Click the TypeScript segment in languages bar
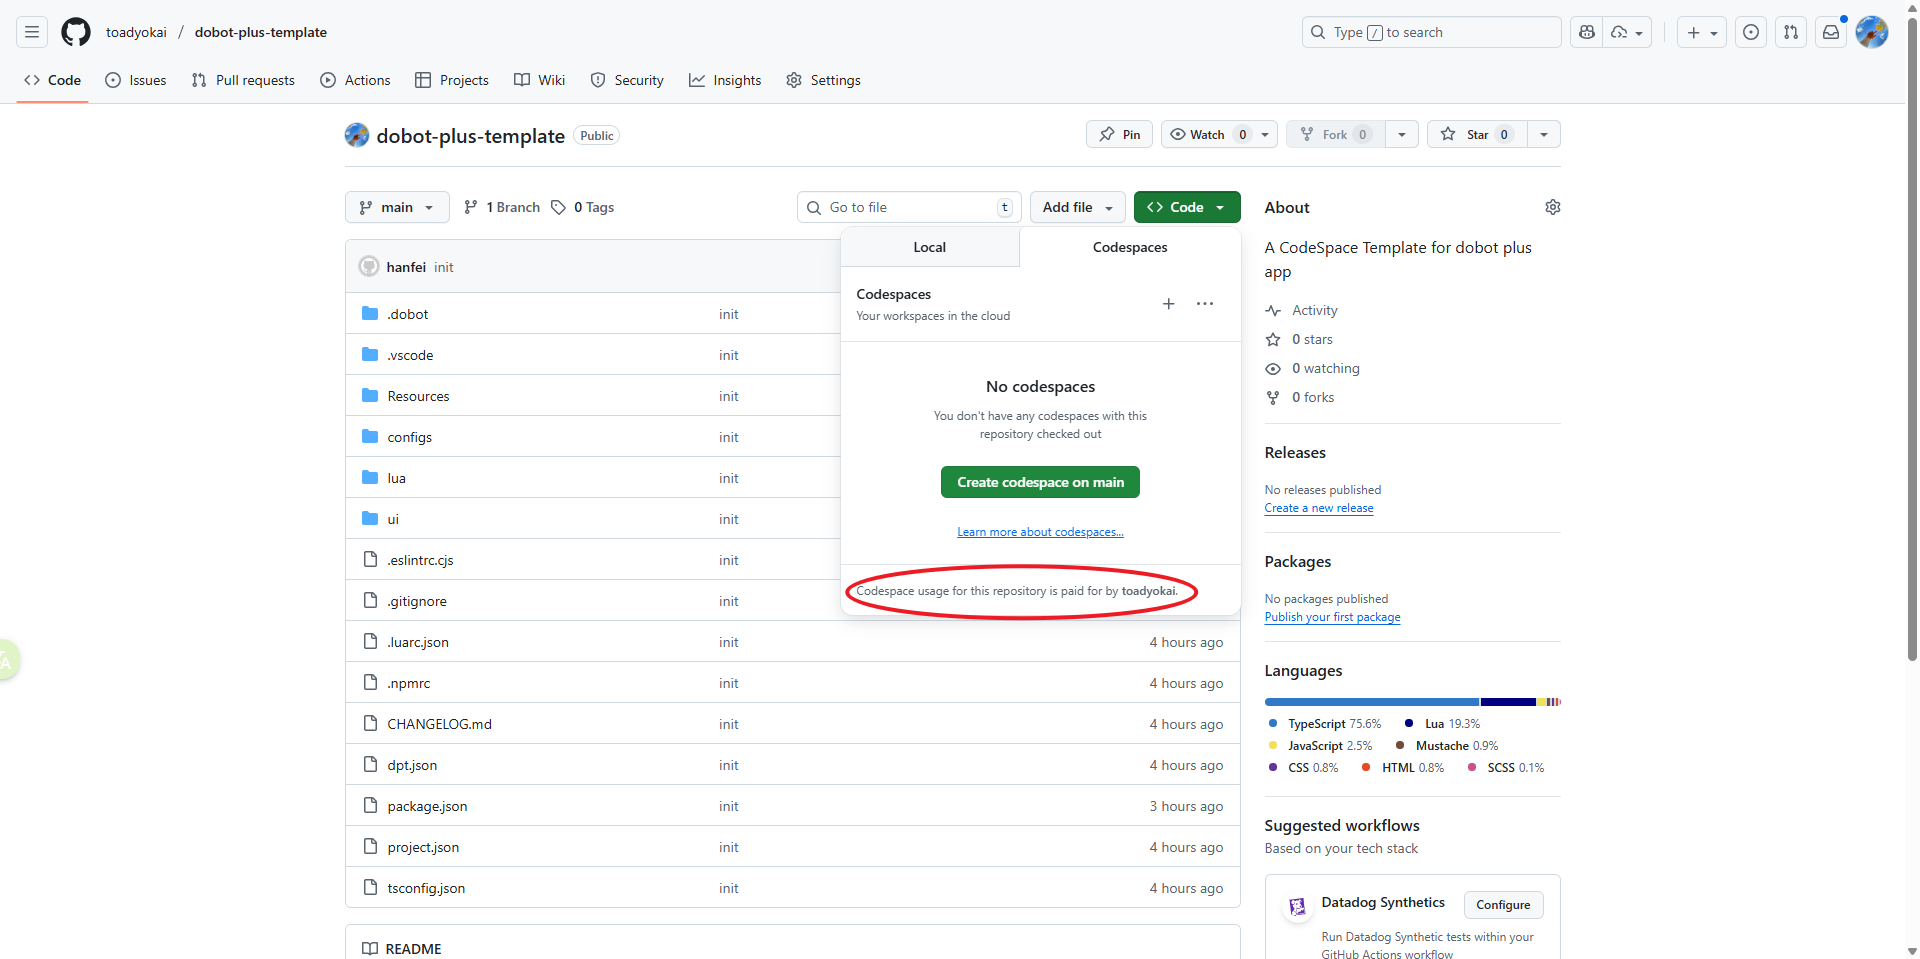 click(x=1371, y=702)
